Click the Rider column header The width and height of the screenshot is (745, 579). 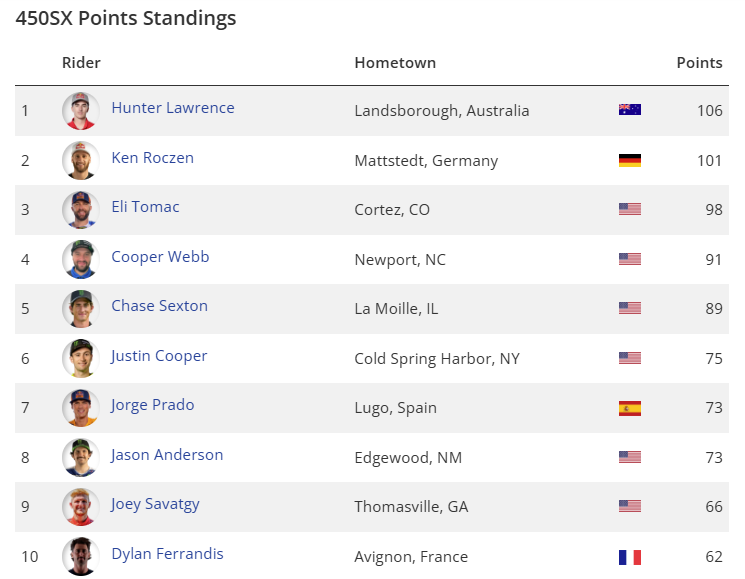81,62
